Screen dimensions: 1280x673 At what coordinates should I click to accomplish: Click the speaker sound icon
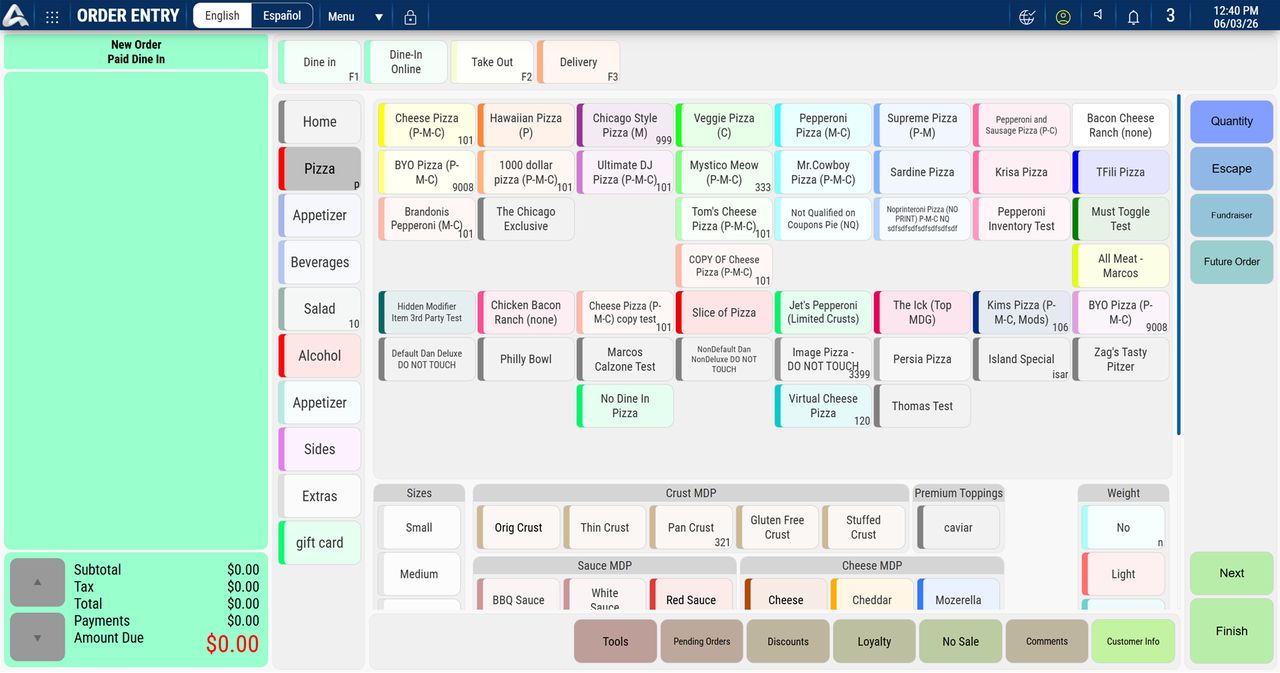click(x=1098, y=16)
